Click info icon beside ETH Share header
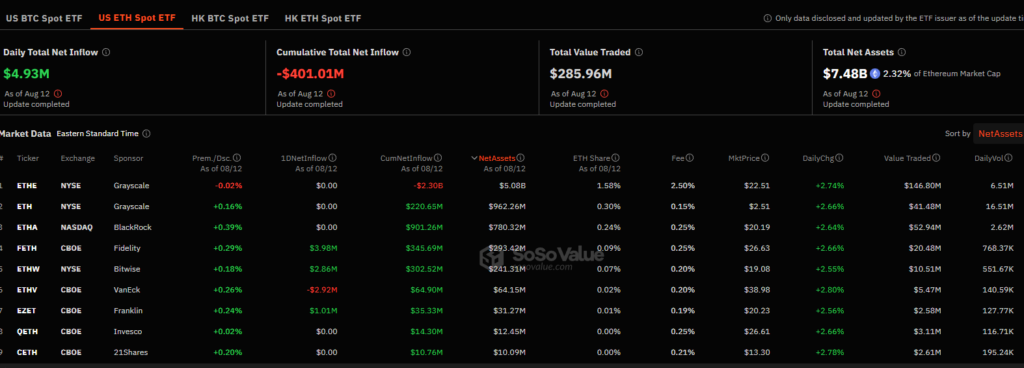 [x=616, y=158]
